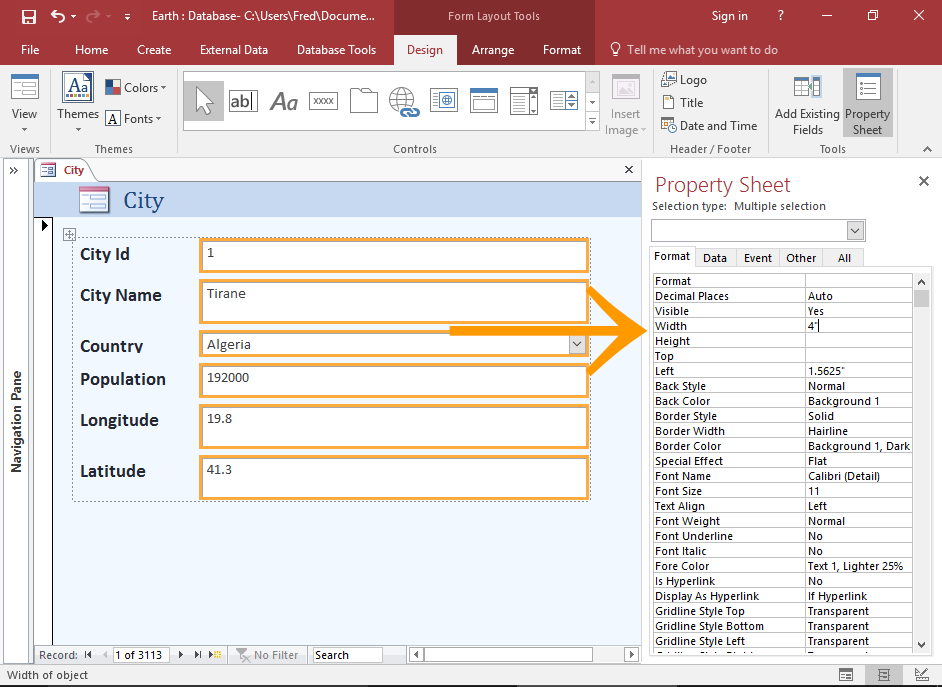Switch to Design View in status bar
The height and width of the screenshot is (687, 942).
(x=921, y=676)
